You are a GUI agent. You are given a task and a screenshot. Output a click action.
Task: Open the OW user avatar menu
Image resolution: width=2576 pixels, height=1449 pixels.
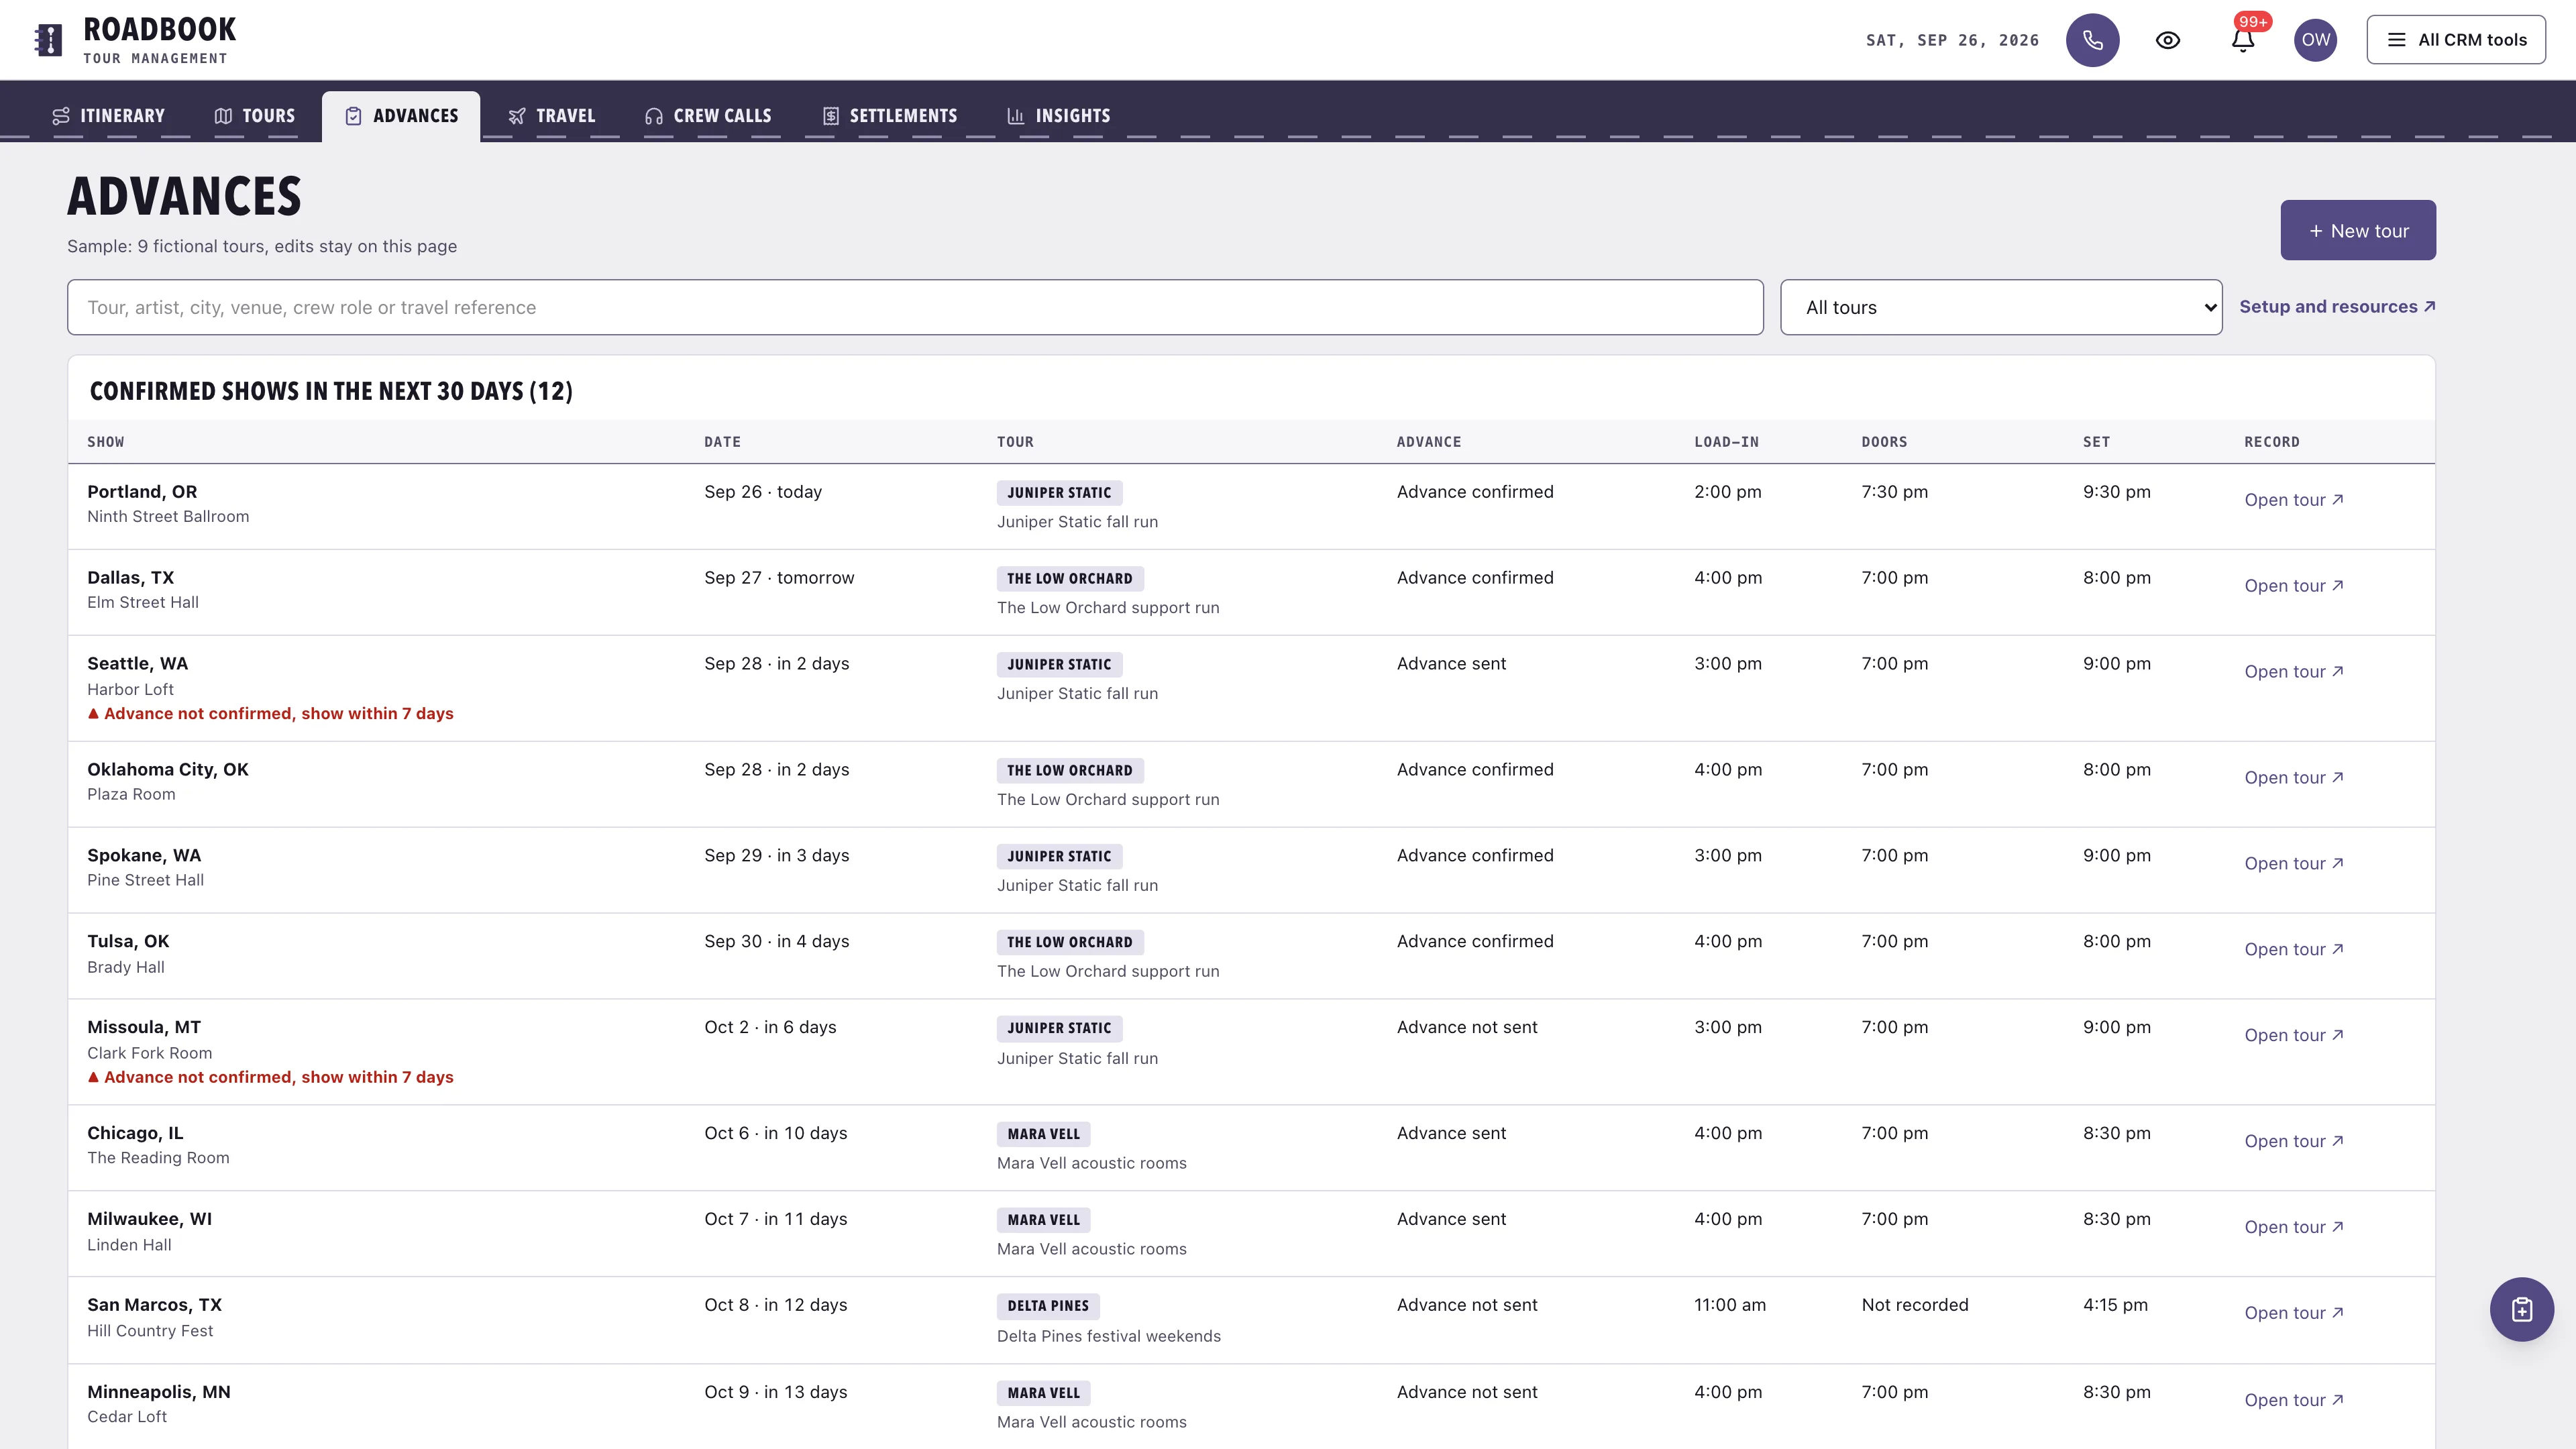coord(2316,40)
